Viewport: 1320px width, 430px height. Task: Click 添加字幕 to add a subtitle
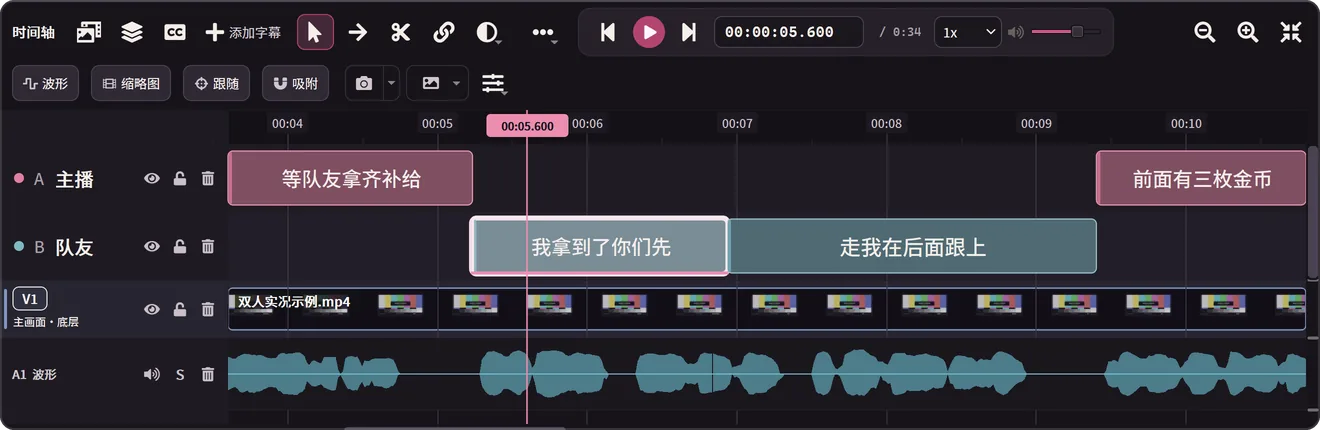(243, 32)
